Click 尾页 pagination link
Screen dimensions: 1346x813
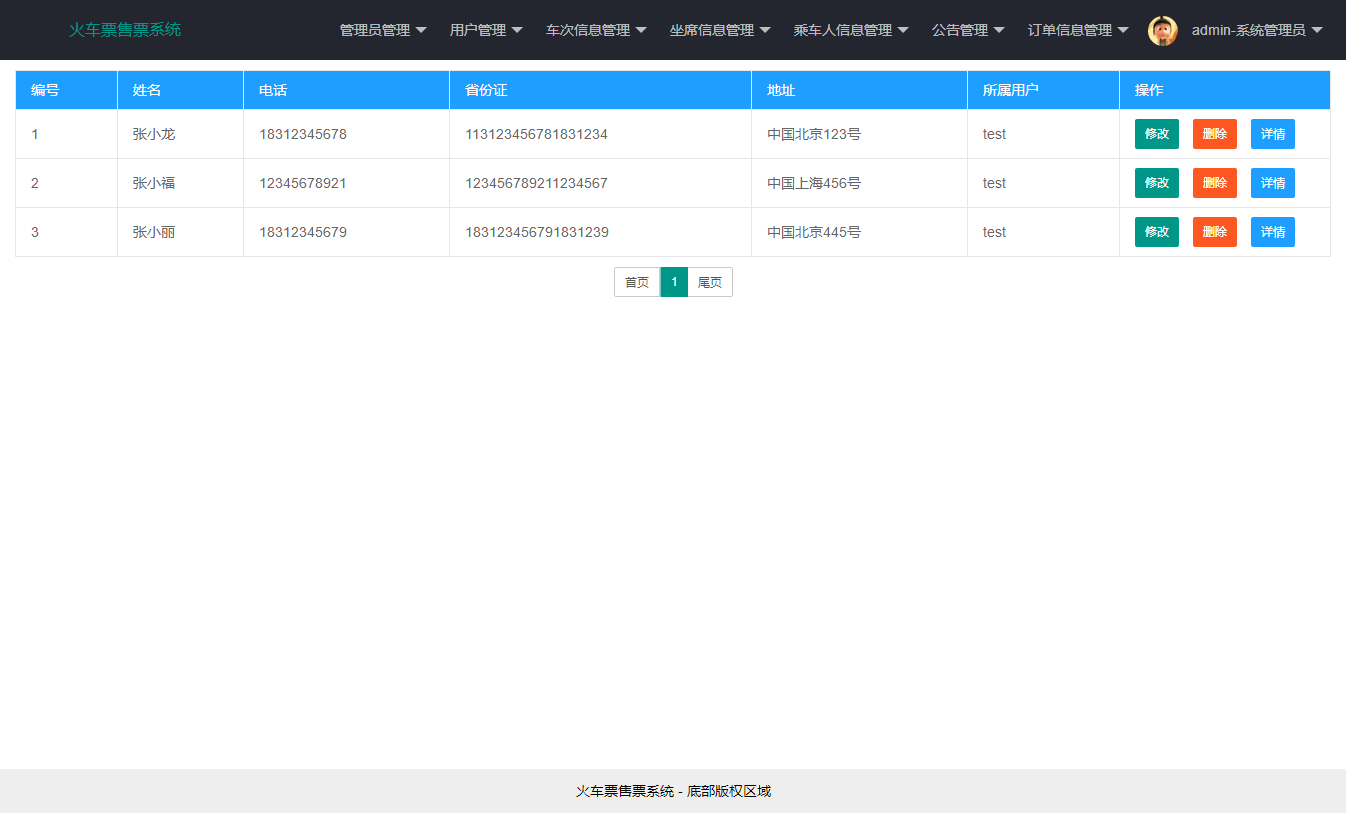point(710,282)
